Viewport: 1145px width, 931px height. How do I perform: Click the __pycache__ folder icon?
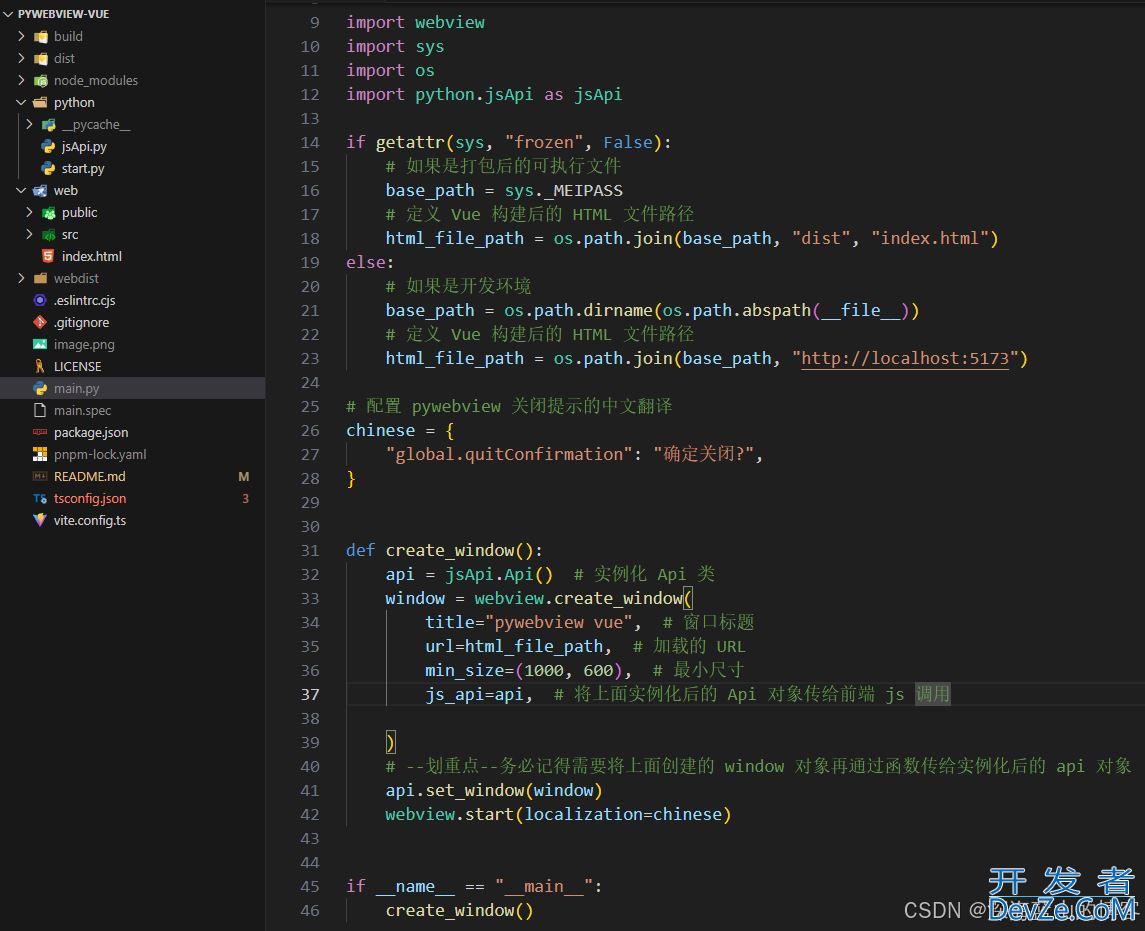pyautogui.click(x=49, y=125)
